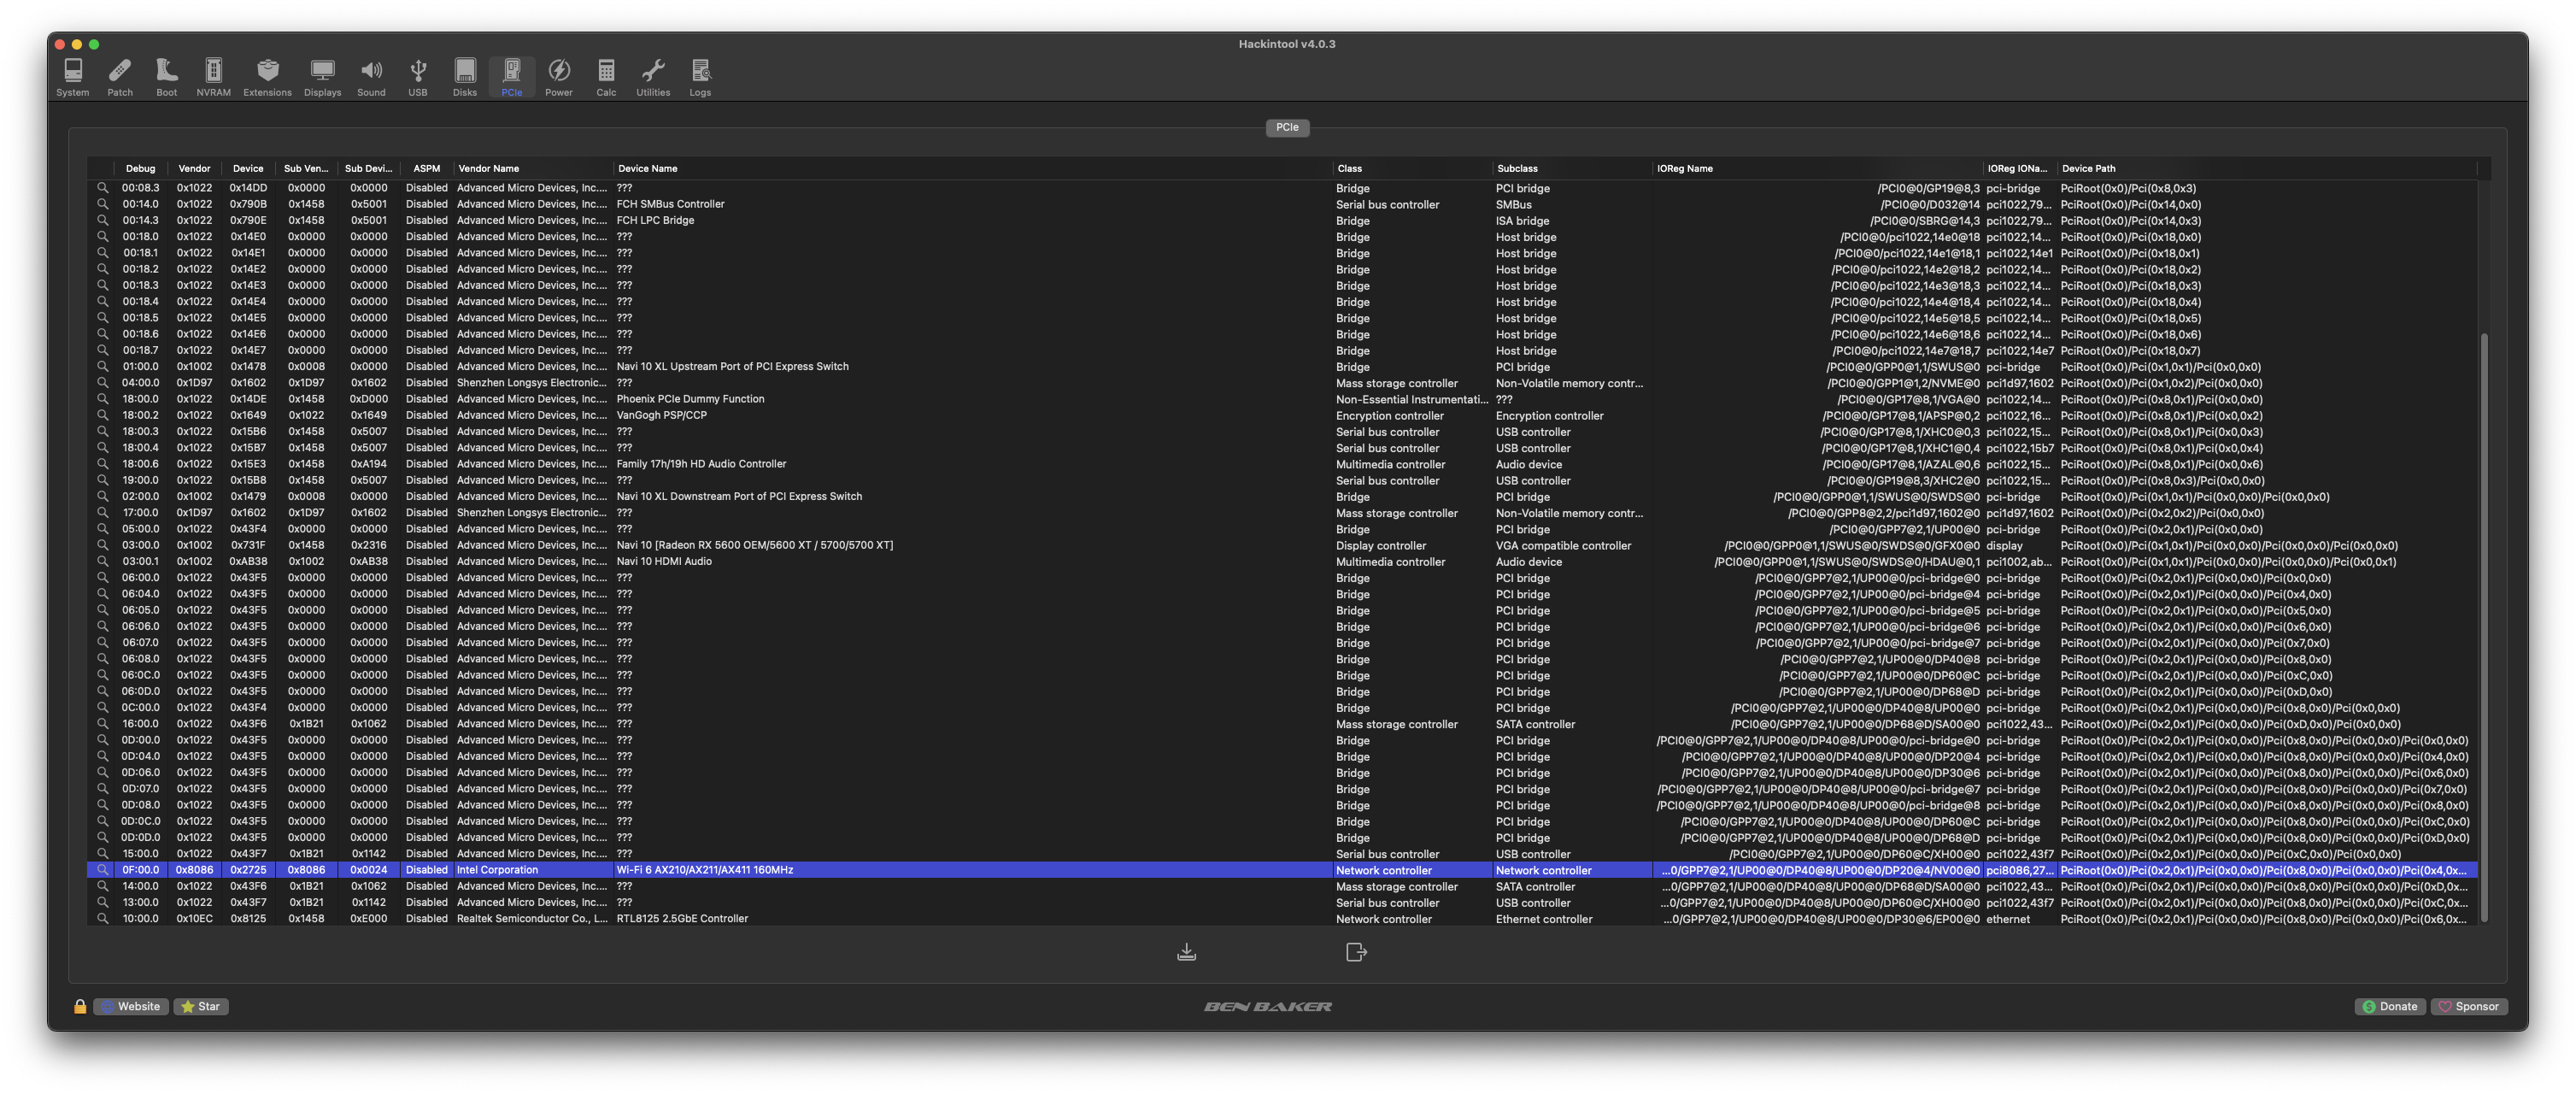Viewport: 2576px width, 1094px height.
Task: Open the Power section
Action: (559, 77)
